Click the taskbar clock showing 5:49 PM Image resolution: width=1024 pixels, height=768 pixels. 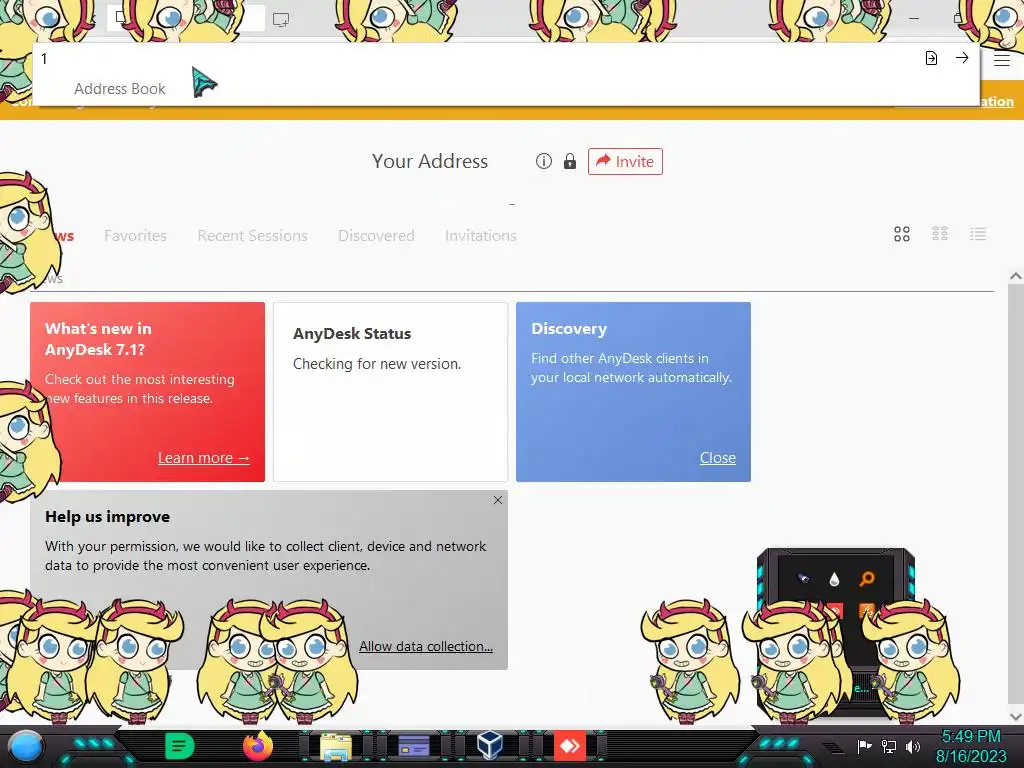[x=971, y=746]
